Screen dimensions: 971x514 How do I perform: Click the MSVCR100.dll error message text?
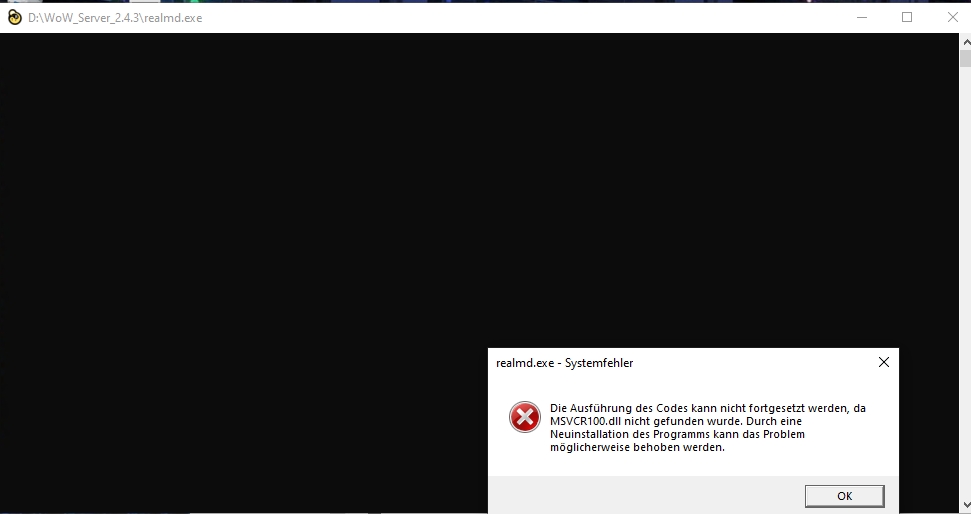pyautogui.click(x=708, y=427)
